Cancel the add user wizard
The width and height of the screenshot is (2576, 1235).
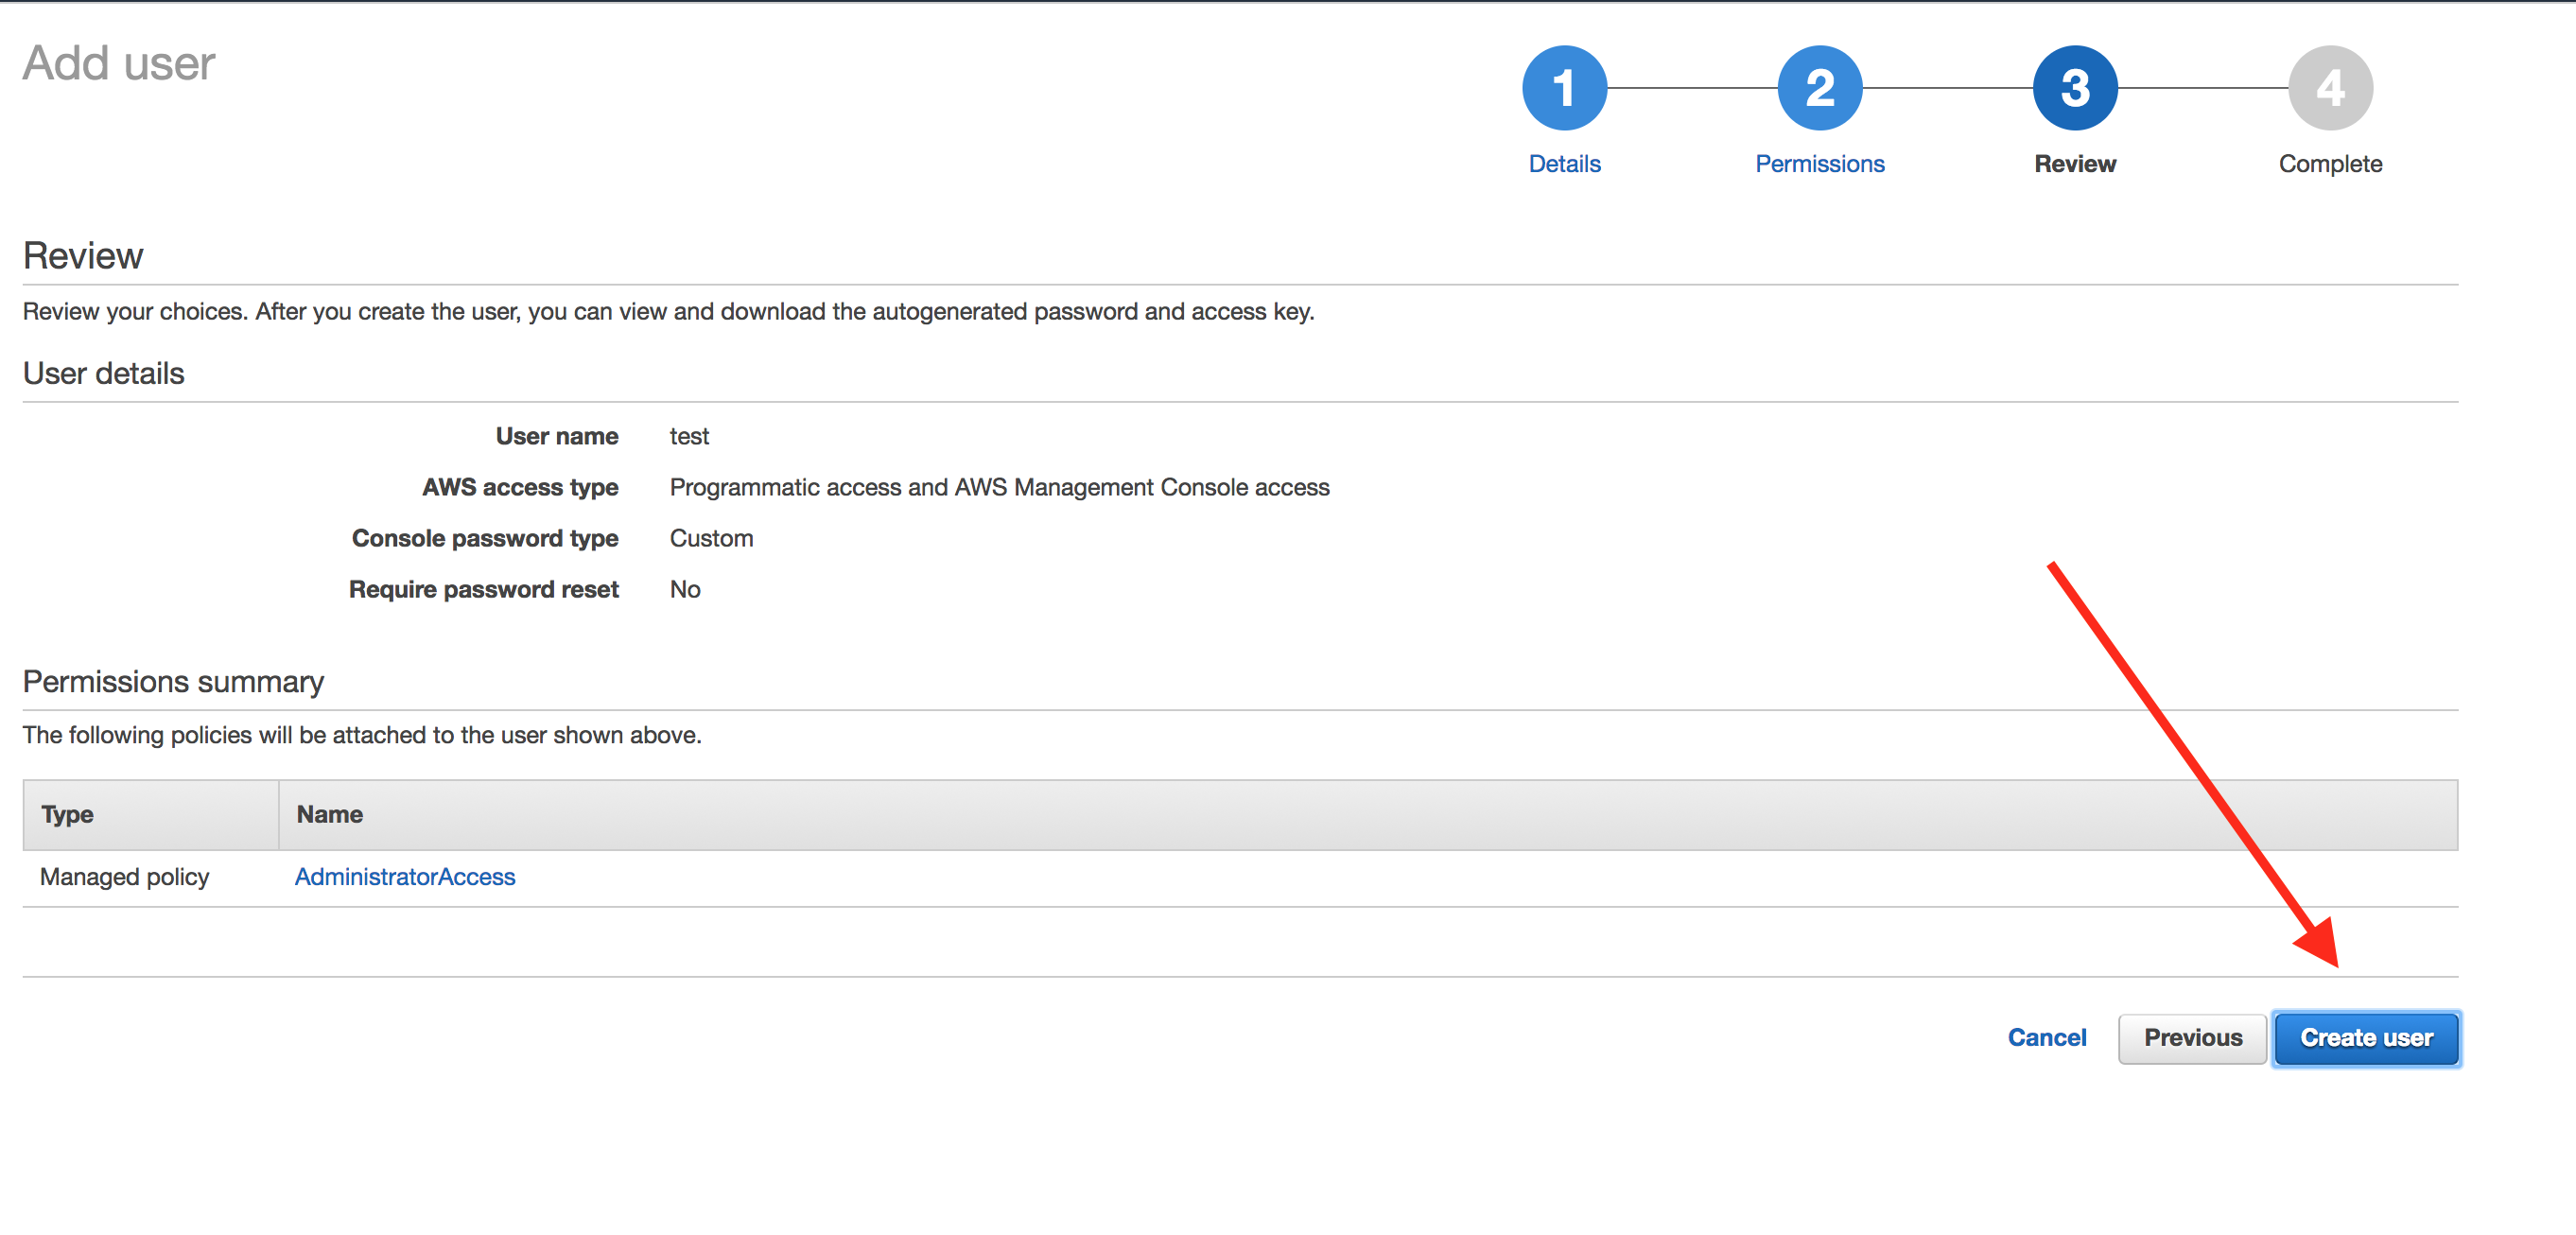(x=2046, y=1038)
